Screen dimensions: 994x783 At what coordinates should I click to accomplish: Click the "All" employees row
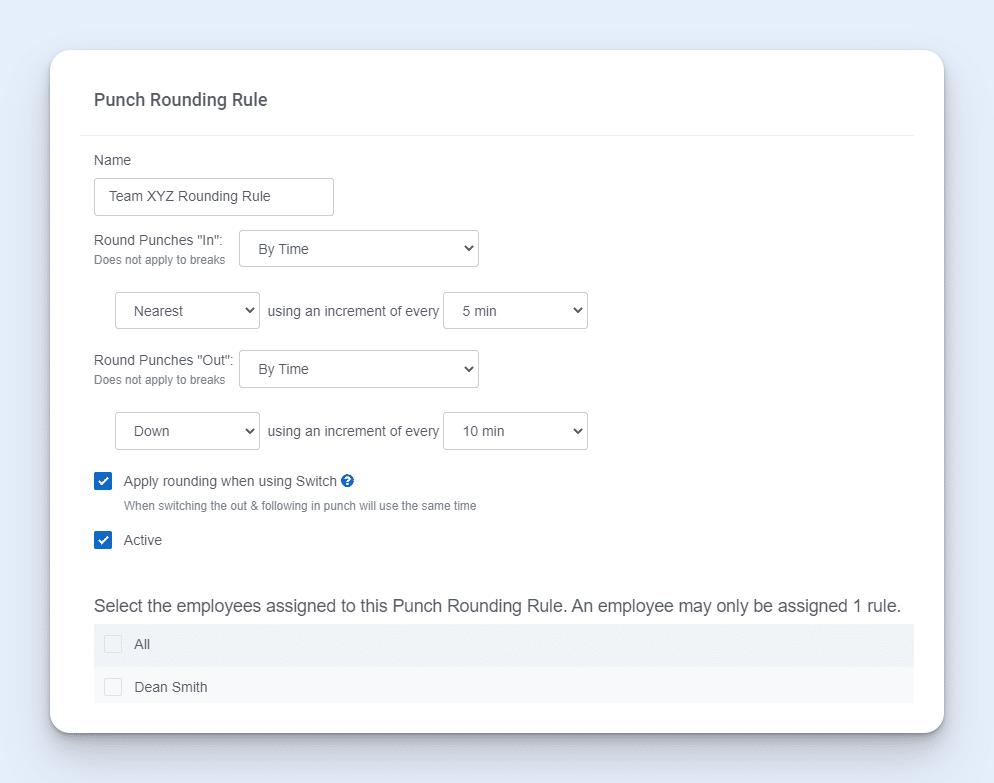(400, 644)
